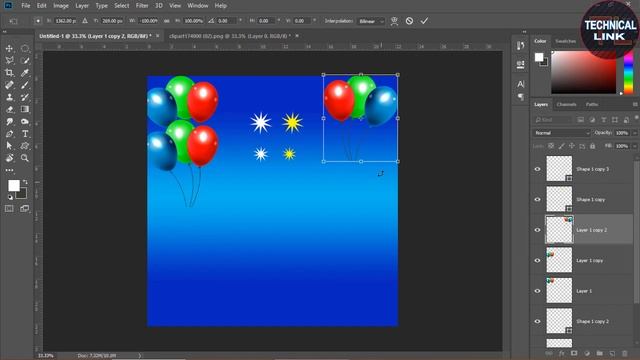The width and height of the screenshot is (640, 360).
Task: Swap foreground and background colors
Action: coord(25,182)
